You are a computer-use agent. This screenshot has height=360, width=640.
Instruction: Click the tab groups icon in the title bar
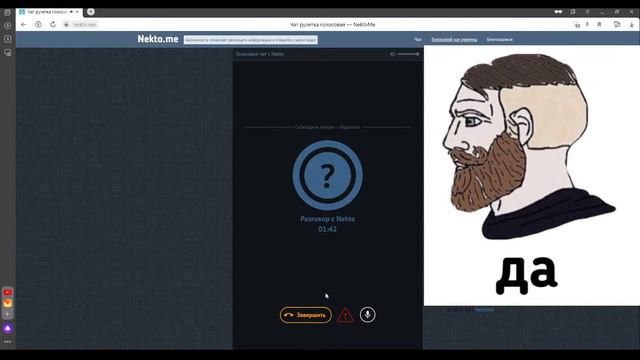tap(573, 12)
